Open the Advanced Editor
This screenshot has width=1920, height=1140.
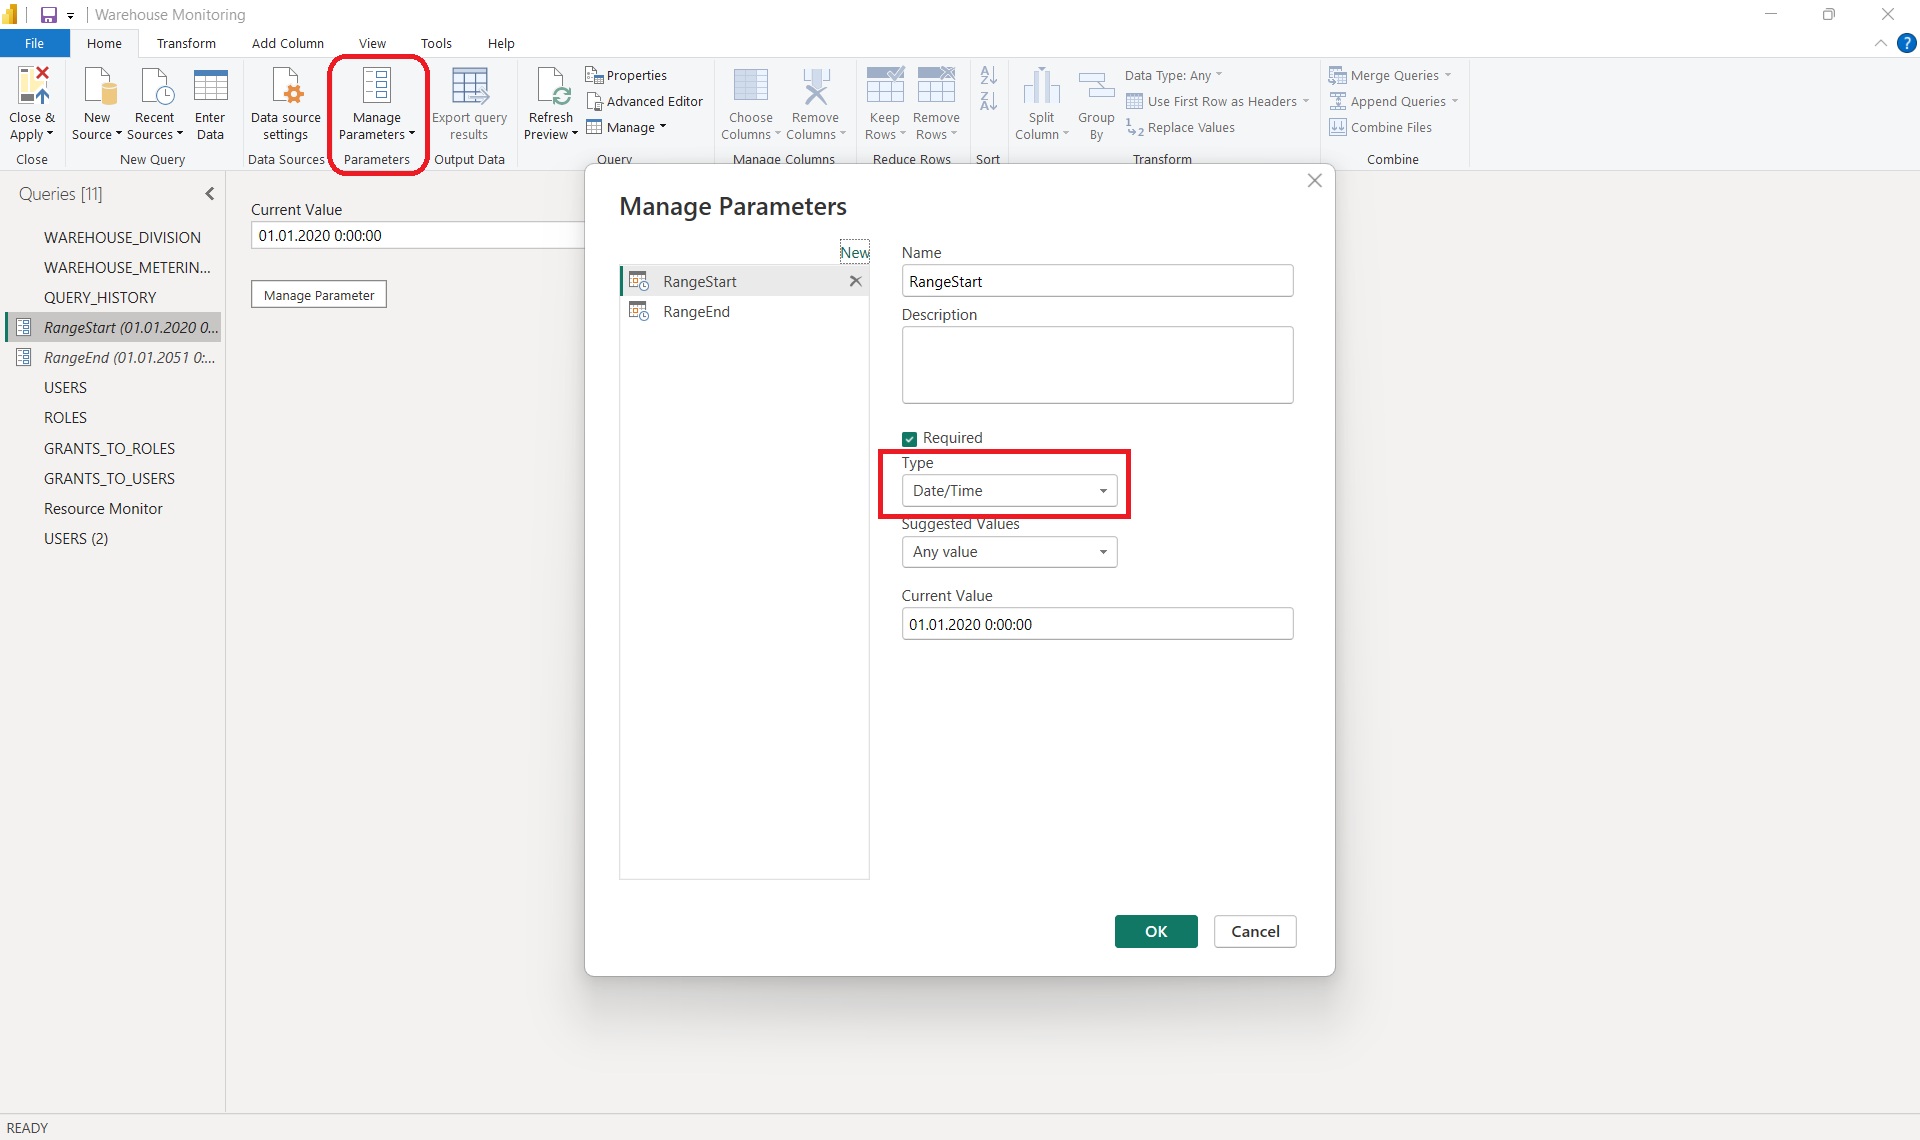click(x=645, y=101)
